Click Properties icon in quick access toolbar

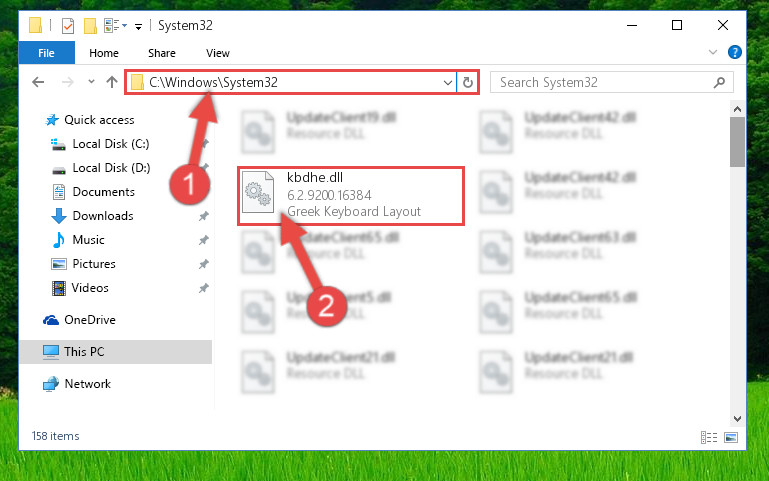coord(68,25)
